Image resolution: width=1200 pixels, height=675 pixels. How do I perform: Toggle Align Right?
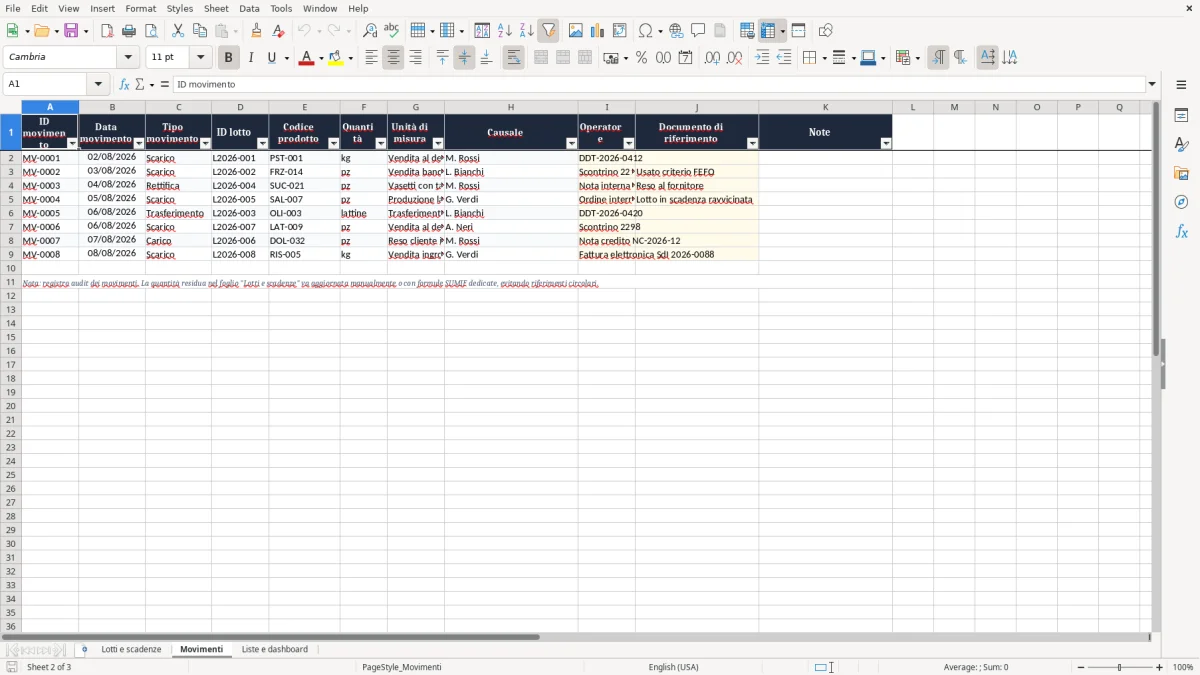[415, 58]
